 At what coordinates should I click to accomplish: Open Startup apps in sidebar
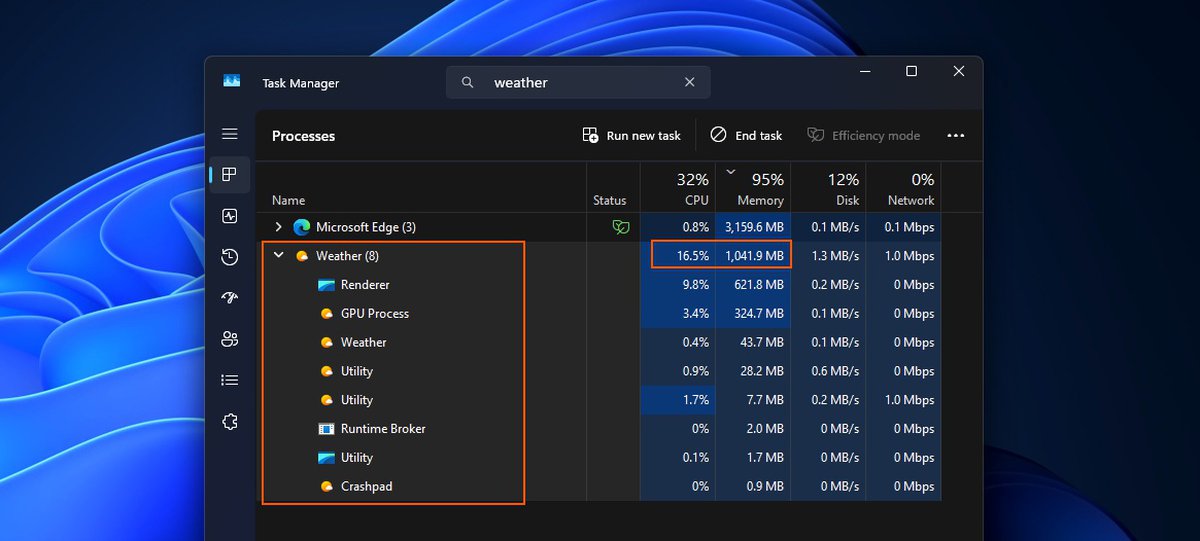(x=230, y=298)
